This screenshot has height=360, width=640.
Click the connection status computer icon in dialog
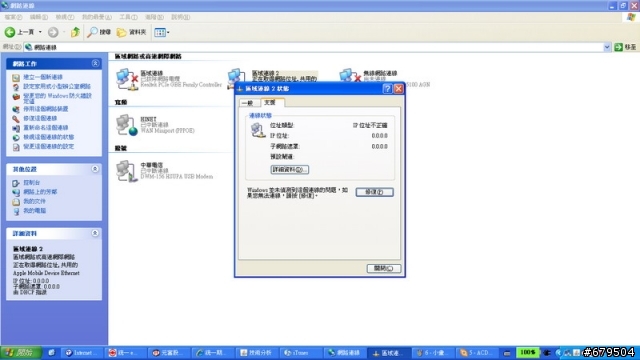coord(258,130)
